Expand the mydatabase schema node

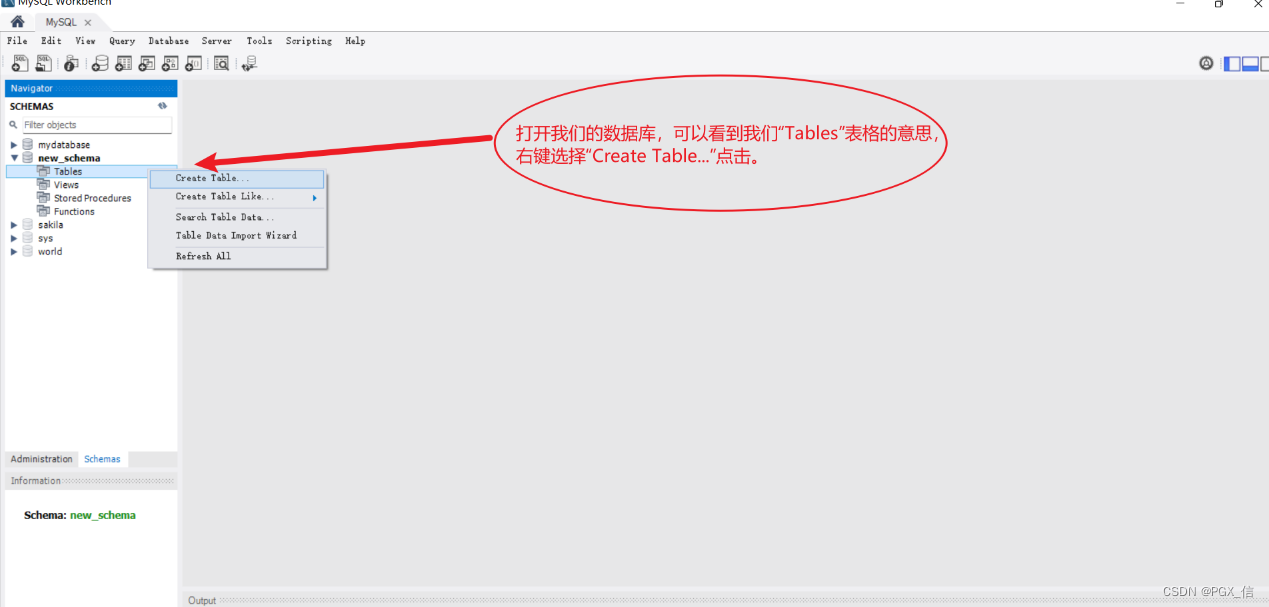[x=14, y=145]
